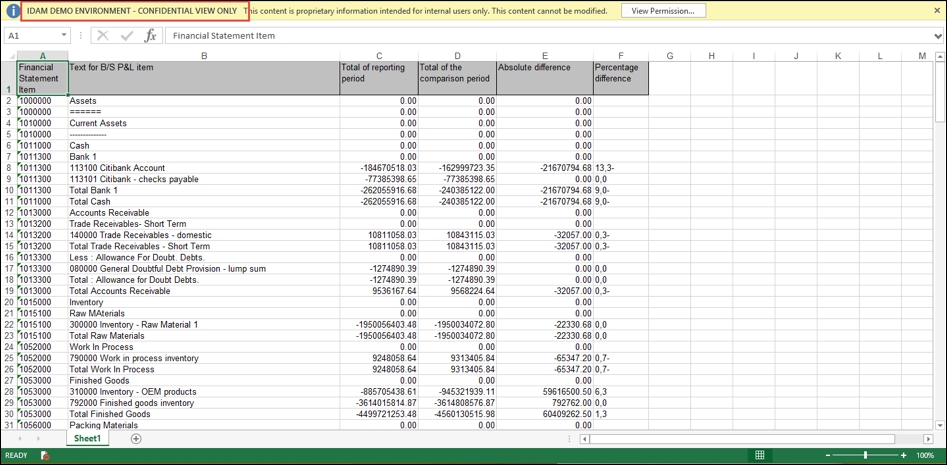Screen dimensions: 947x465
Task: Select column G header
Action: click(x=670, y=56)
